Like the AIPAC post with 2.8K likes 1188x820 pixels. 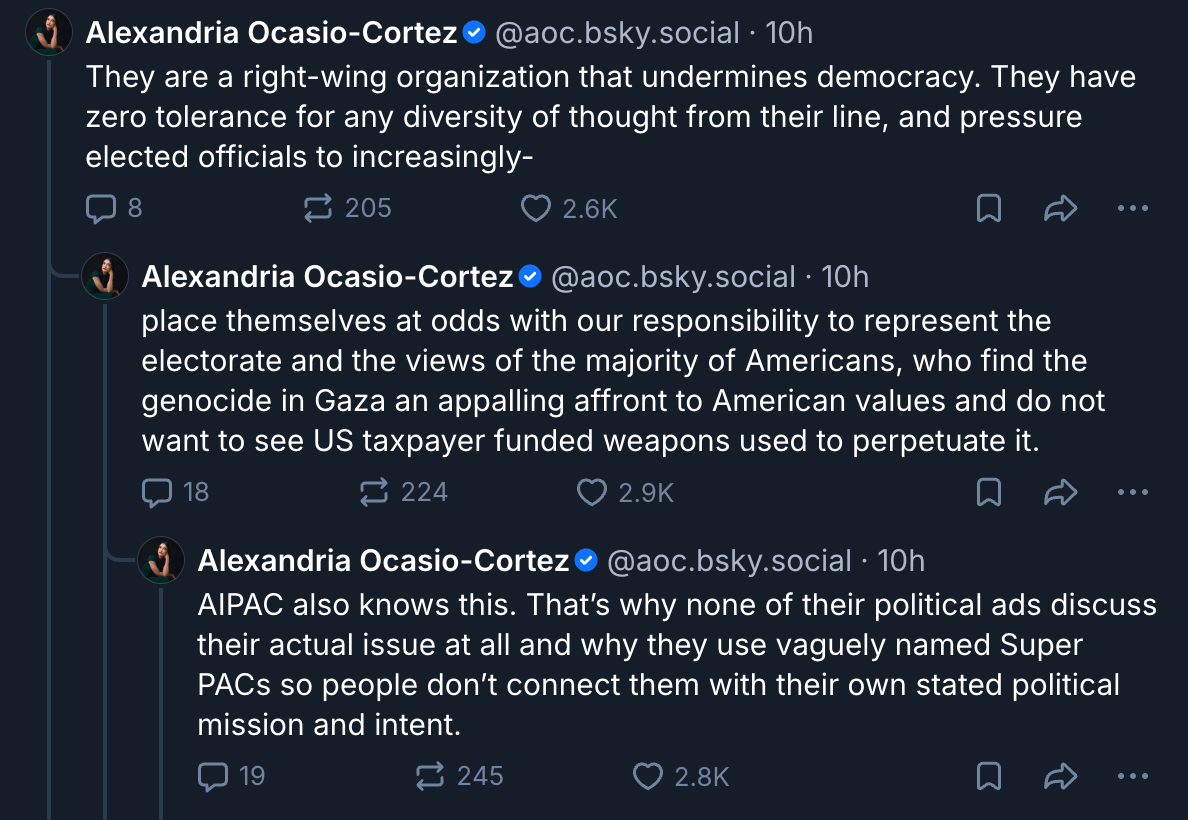[x=649, y=776]
